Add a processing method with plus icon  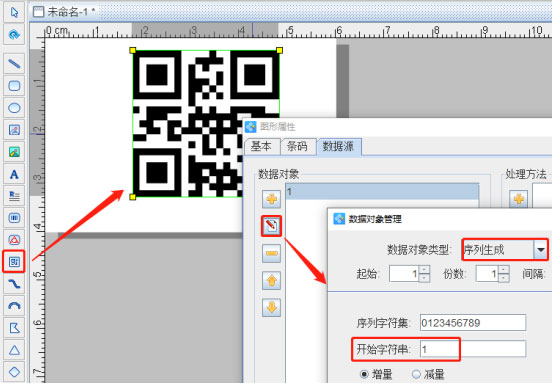pos(518,199)
